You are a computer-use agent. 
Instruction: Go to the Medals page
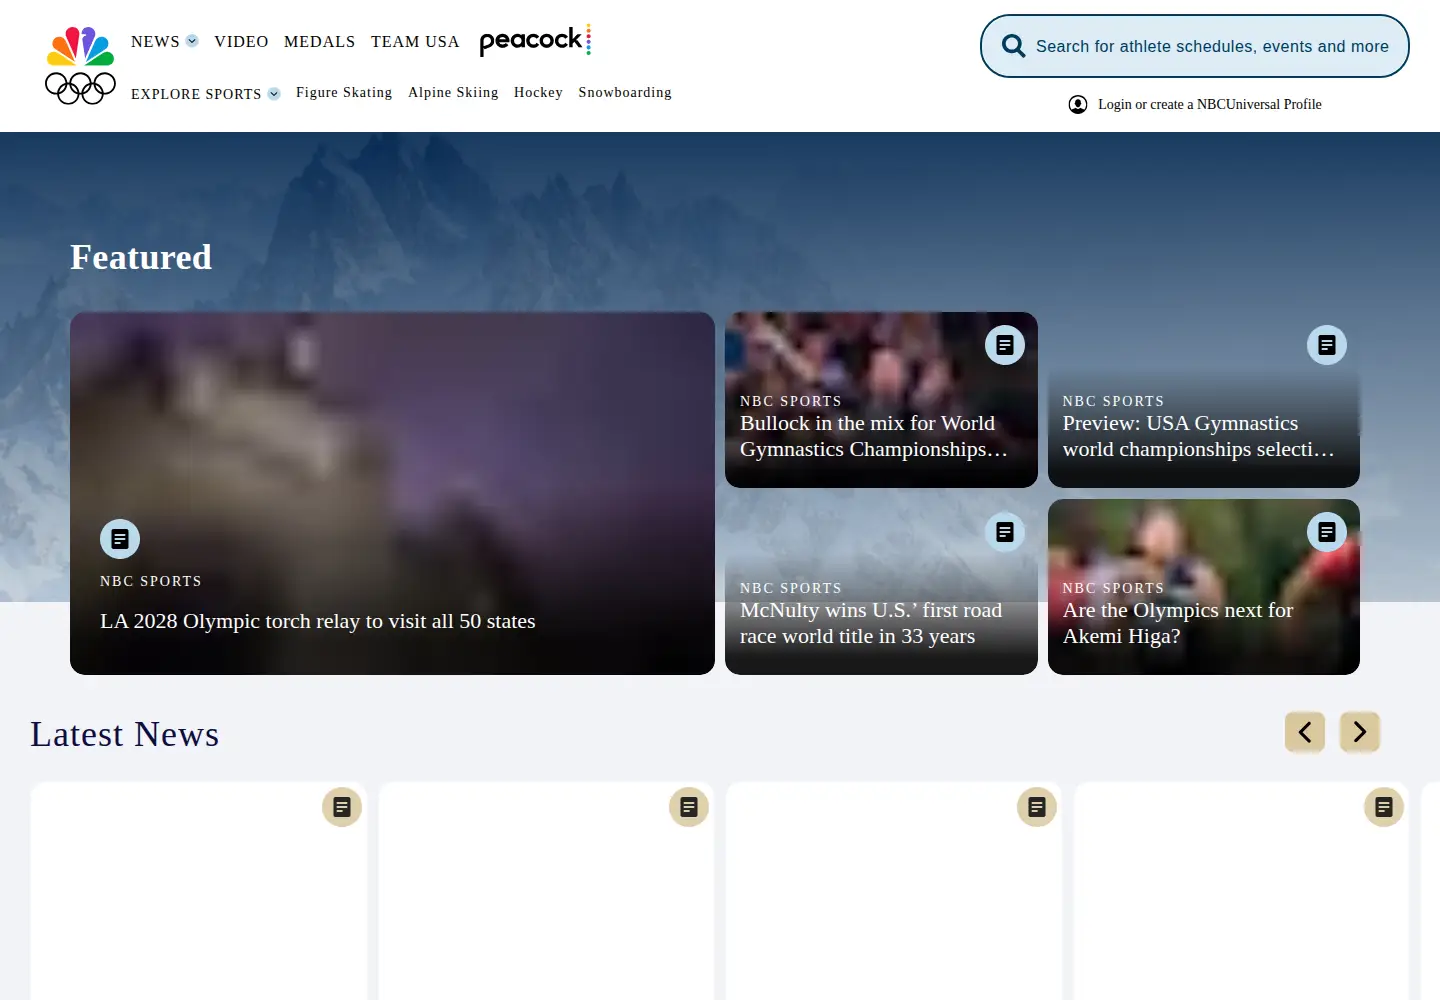click(x=320, y=41)
